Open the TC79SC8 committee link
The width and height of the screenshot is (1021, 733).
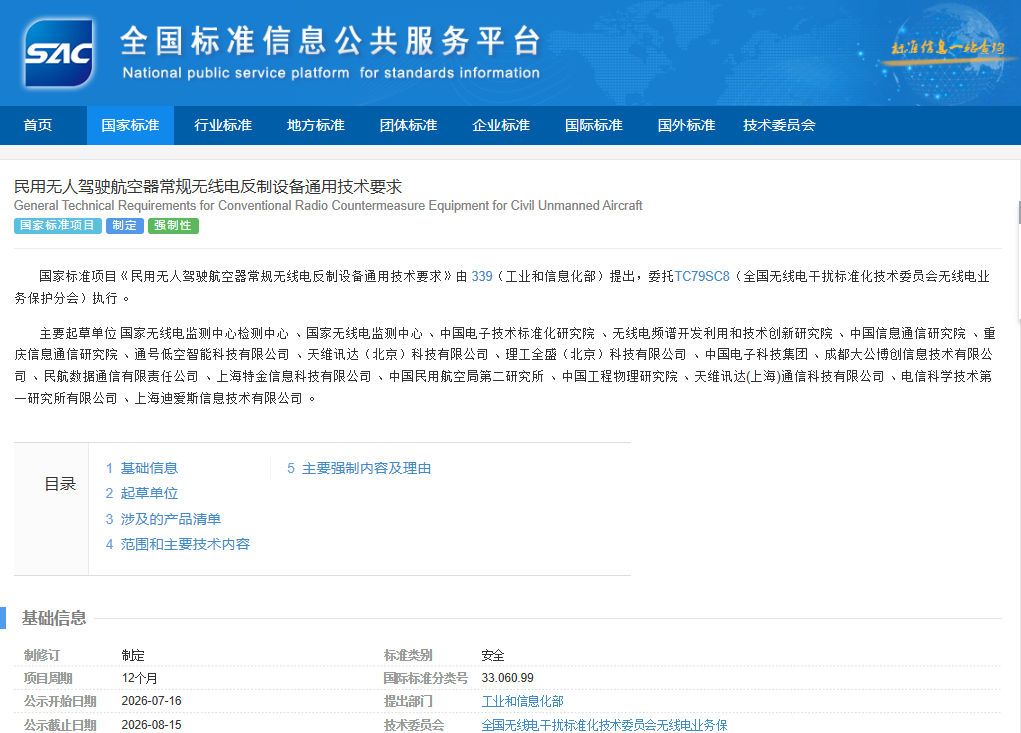point(702,277)
